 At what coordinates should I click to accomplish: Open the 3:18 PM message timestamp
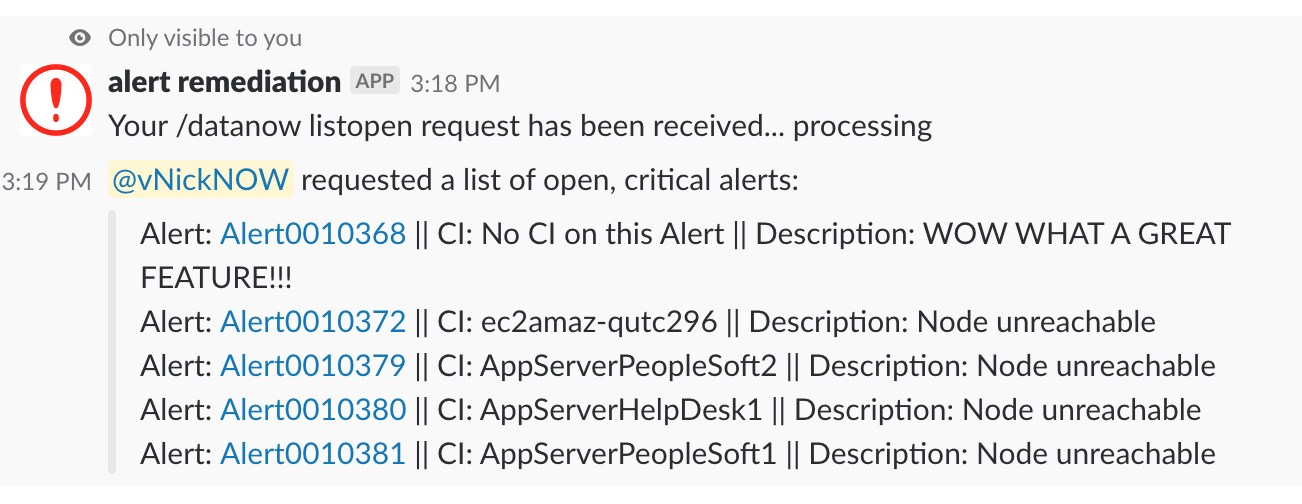point(455,83)
